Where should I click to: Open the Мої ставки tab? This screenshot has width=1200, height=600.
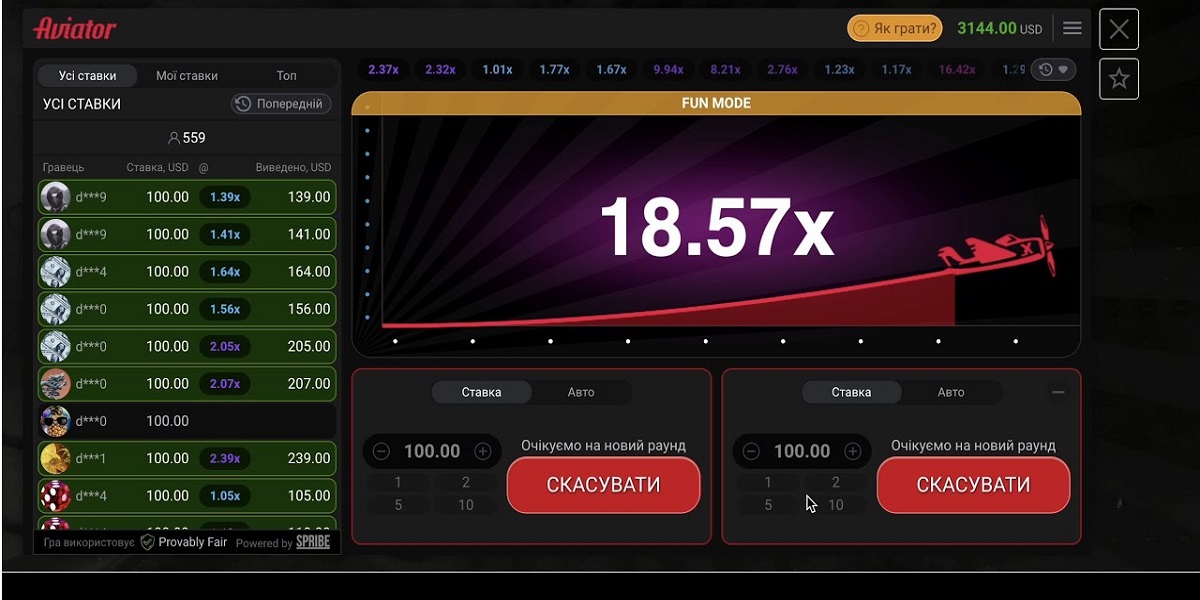[187, 76]
